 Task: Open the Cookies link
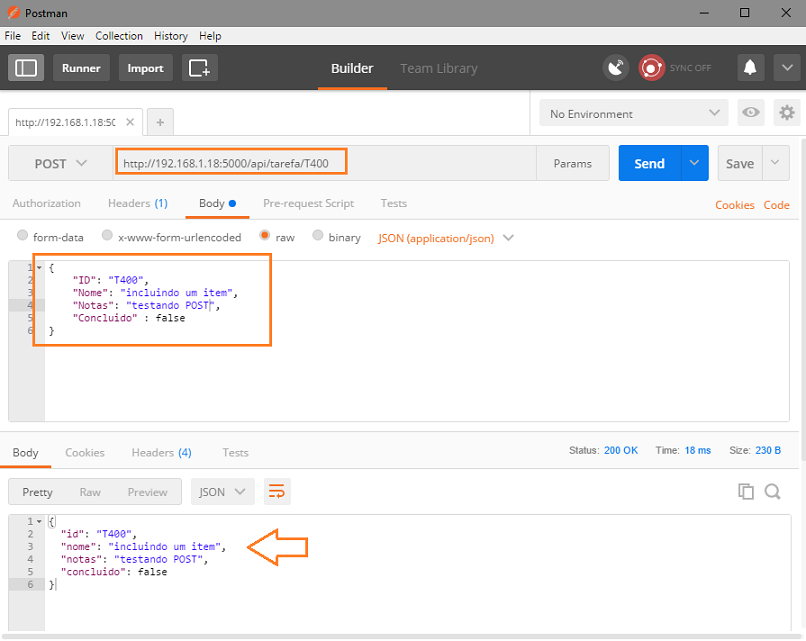point(735,205)
